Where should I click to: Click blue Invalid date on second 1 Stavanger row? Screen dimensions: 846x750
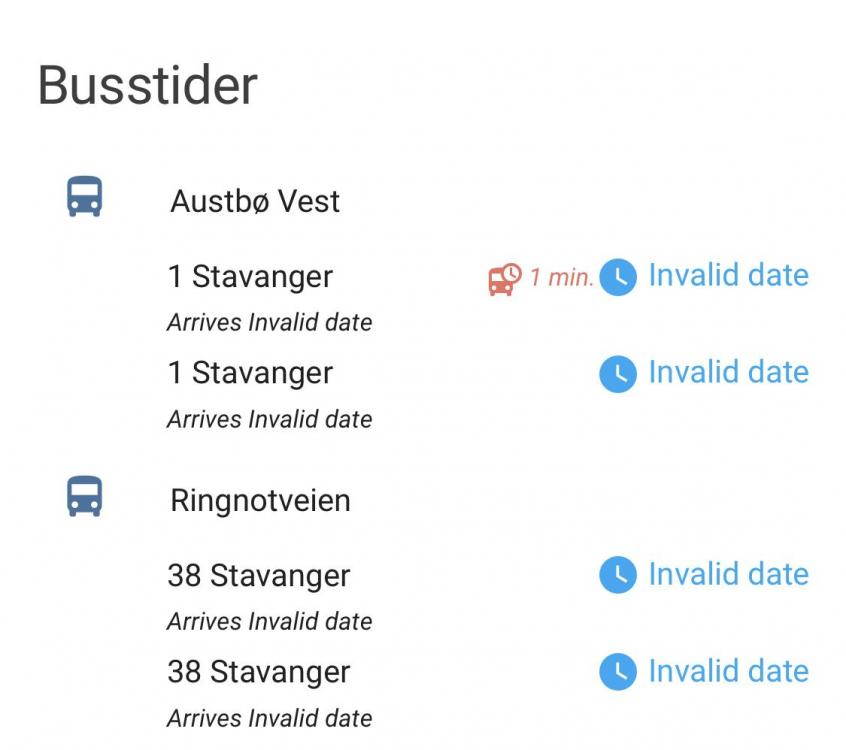728,372
